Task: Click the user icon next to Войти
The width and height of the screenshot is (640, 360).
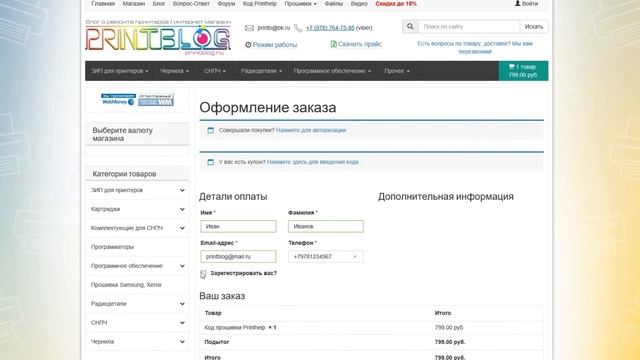Action: point(518,3)
